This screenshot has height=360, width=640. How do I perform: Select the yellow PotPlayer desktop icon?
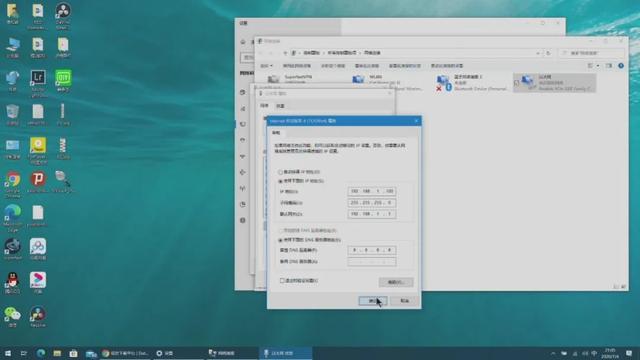click(38, 150)
